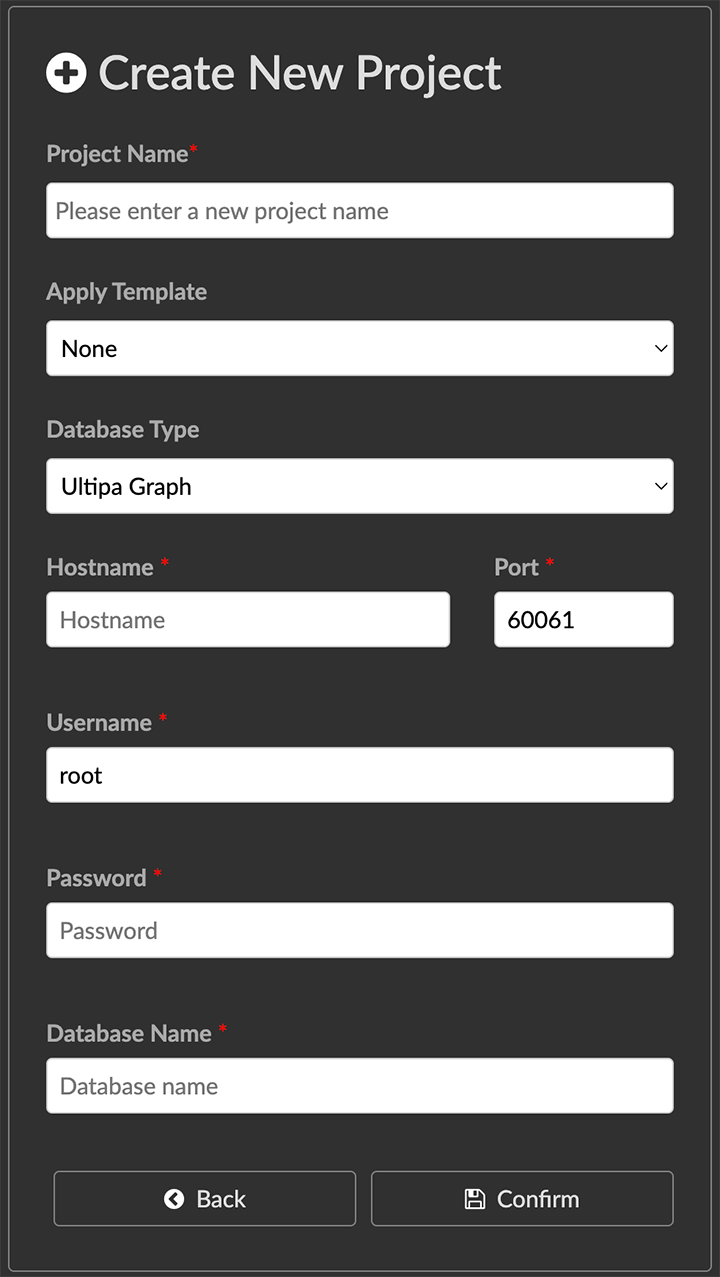The image size is (720, 1277).
Task: Click the floppy disk save icon
Action: (475, 1199)
